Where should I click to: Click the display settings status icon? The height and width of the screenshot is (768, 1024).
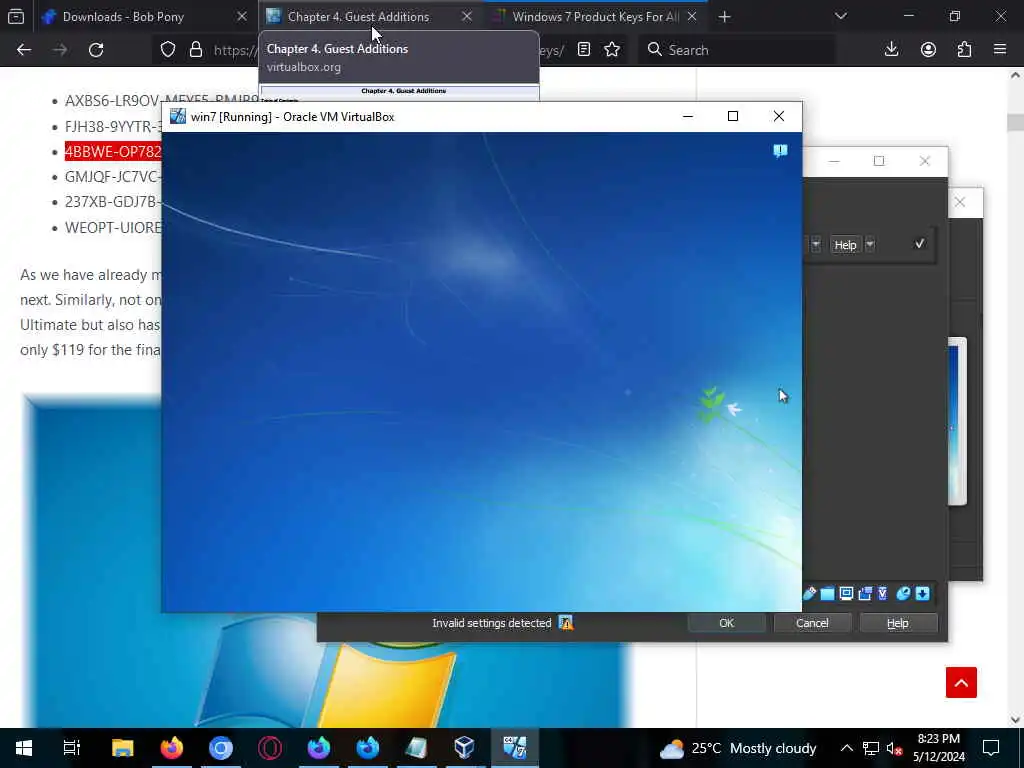coord(846,593)
